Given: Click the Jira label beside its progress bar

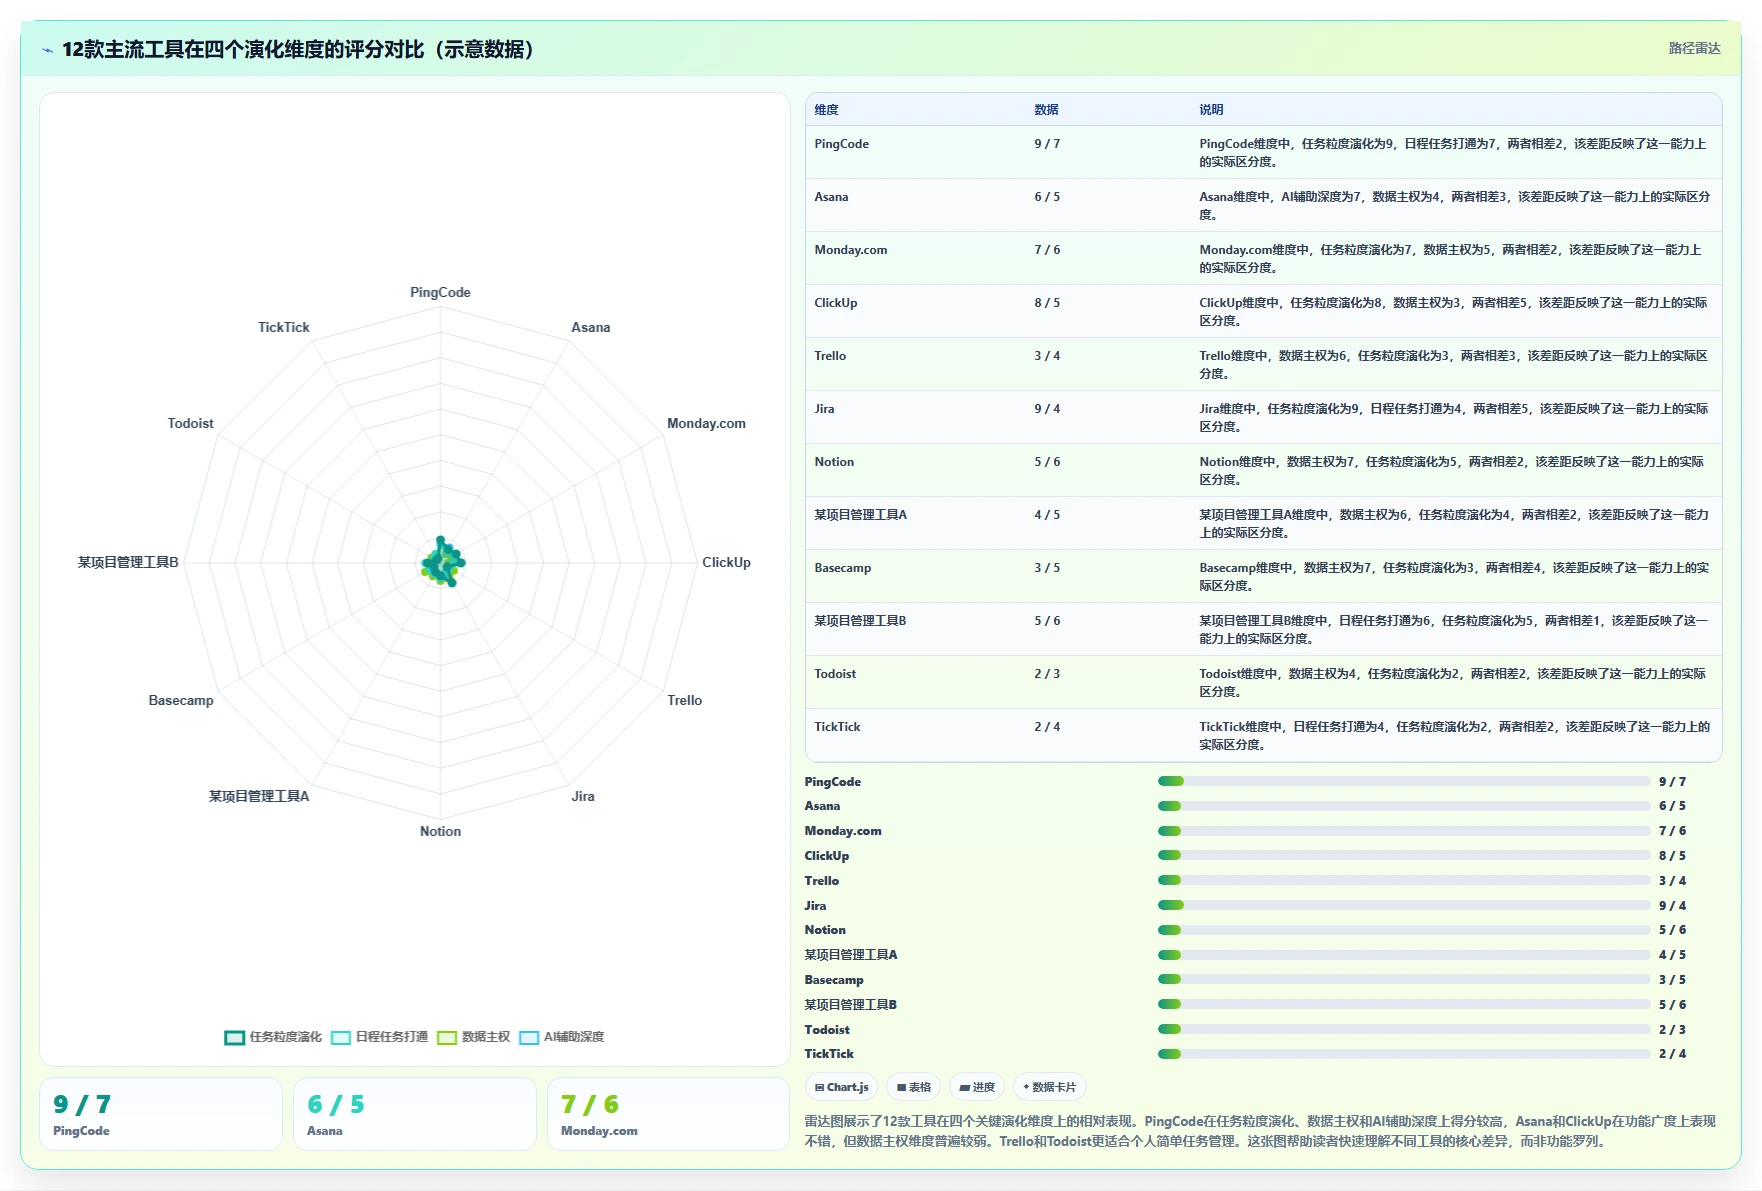Looking at the screenshot, I should (815, 905).
